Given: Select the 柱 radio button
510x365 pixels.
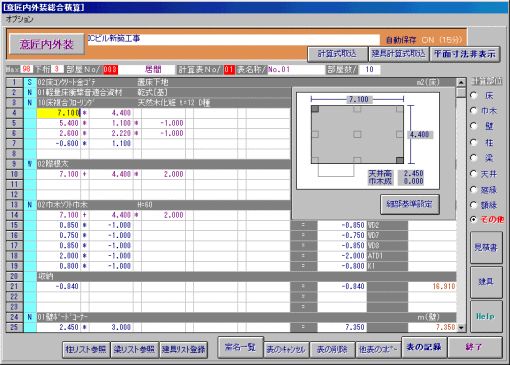Looking at the screenshot, I should [x=474, y=143].
